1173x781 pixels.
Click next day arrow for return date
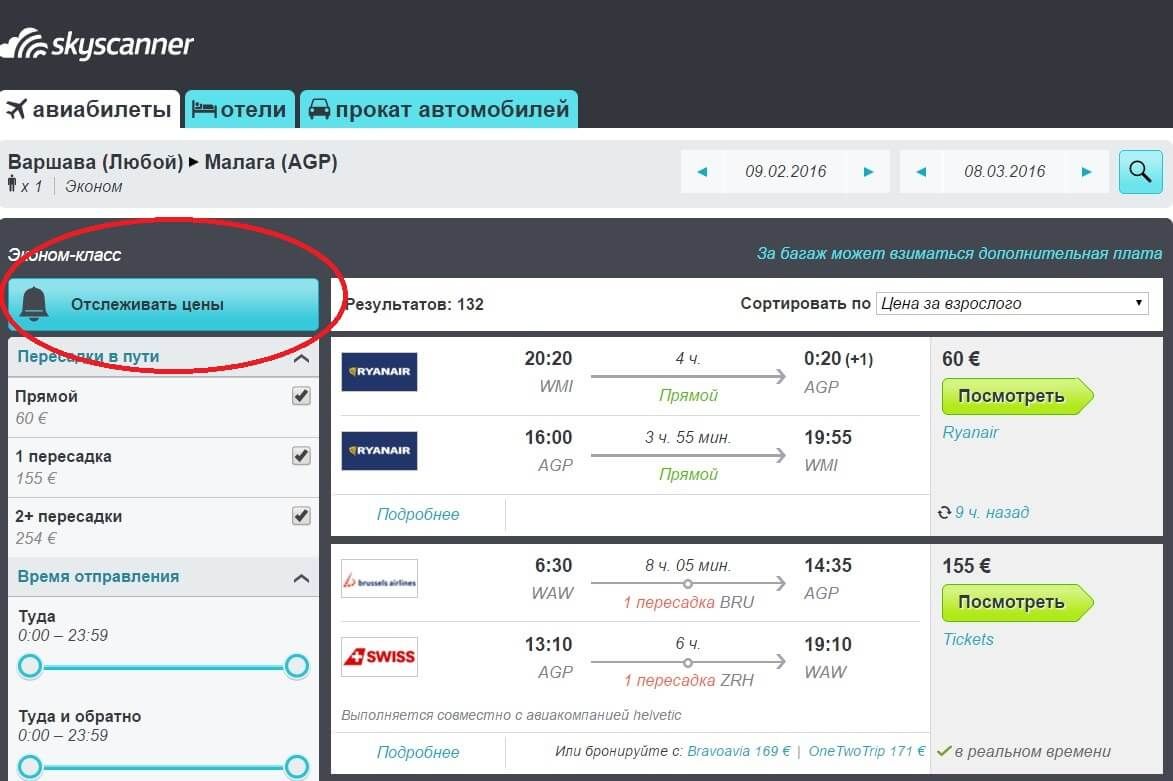pos(1087,172)
